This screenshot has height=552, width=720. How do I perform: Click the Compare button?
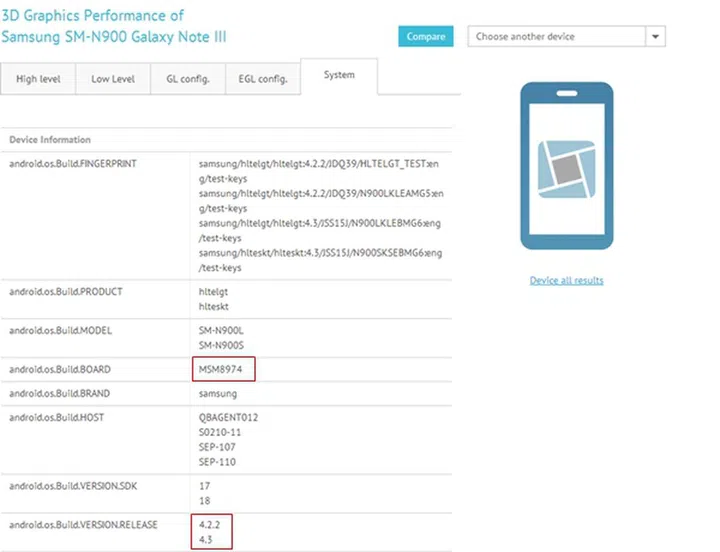[426, 36]
